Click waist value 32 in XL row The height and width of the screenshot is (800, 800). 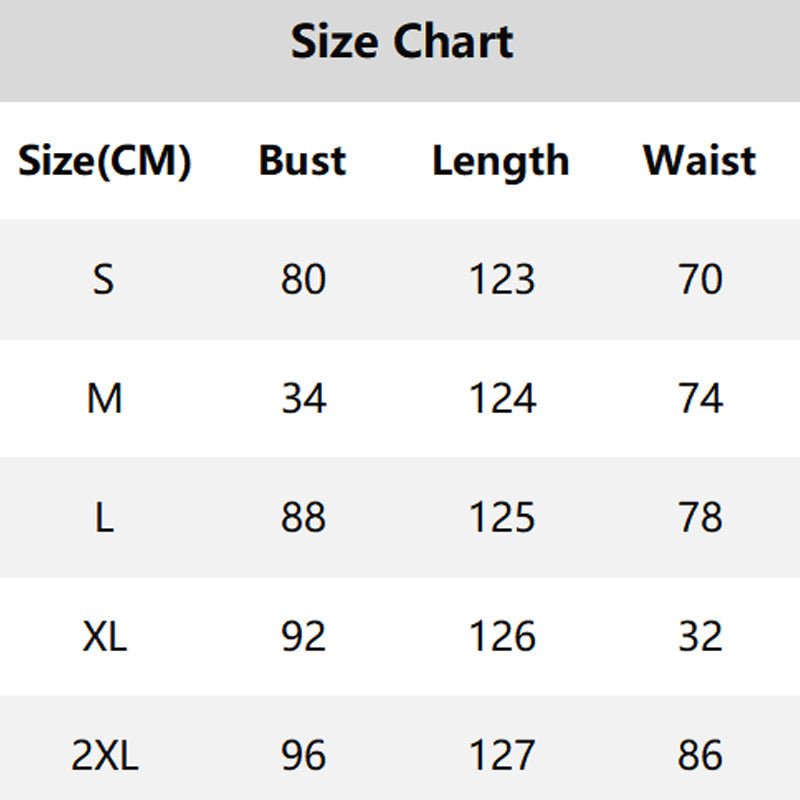tap(700, 637)
